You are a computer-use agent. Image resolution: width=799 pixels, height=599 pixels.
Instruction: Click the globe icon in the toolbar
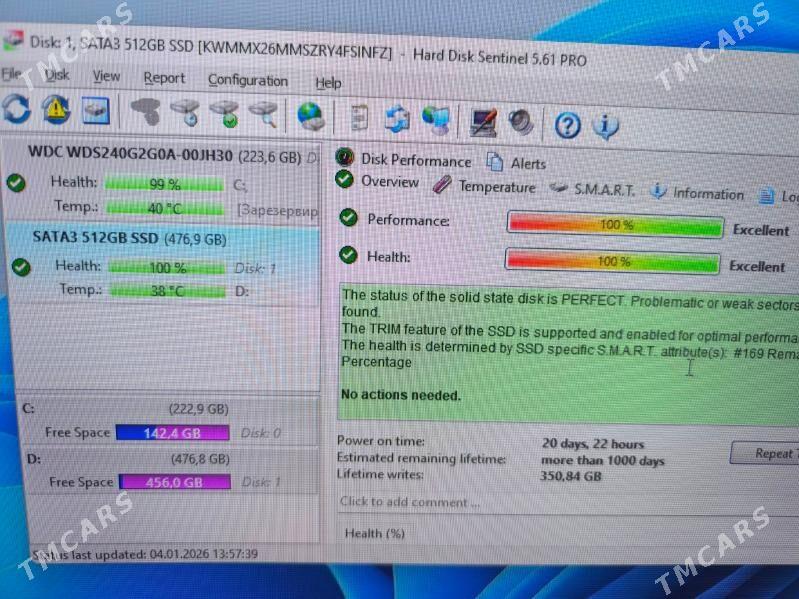coord(311,118)
